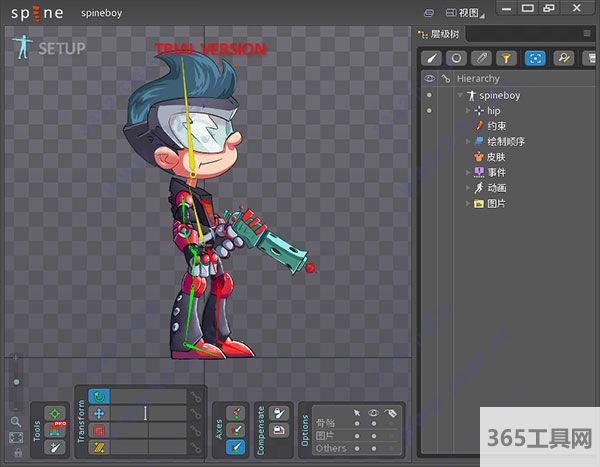Viewport: 600px width, 467px height.
Task: Select the Rotate transform tool
Action: click(x=99, y=397)
